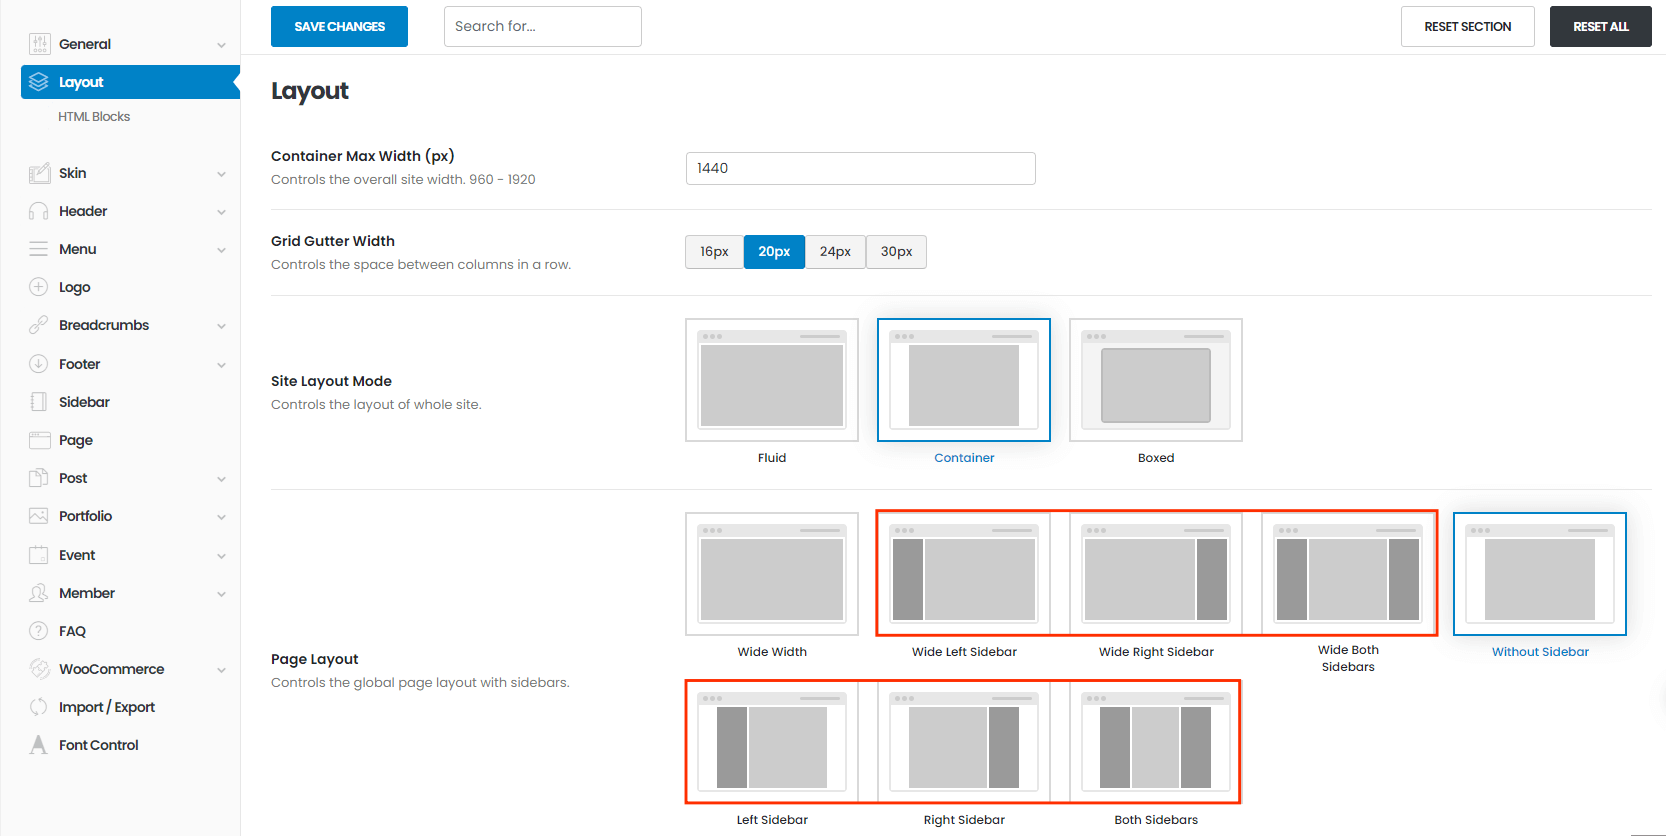Click the Footer icon in sidebar
This screenshot has height=836, width=1666.
point(39,364)
